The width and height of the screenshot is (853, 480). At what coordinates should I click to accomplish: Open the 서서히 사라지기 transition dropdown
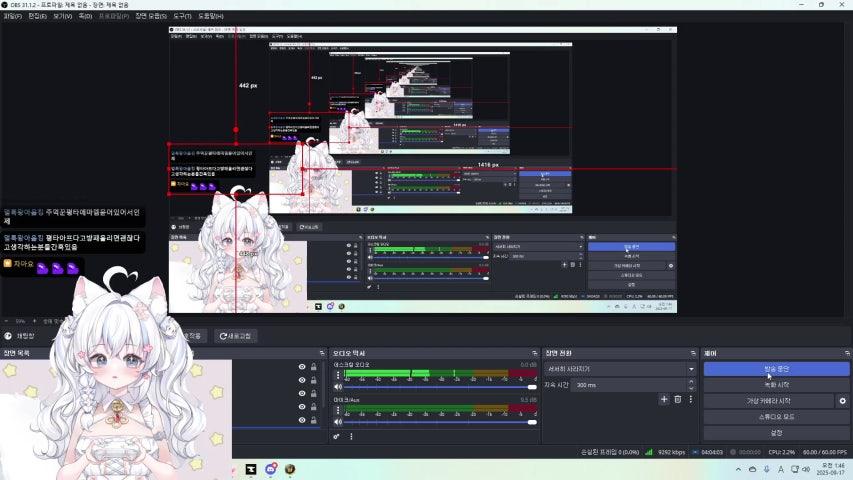pos(620,369)
